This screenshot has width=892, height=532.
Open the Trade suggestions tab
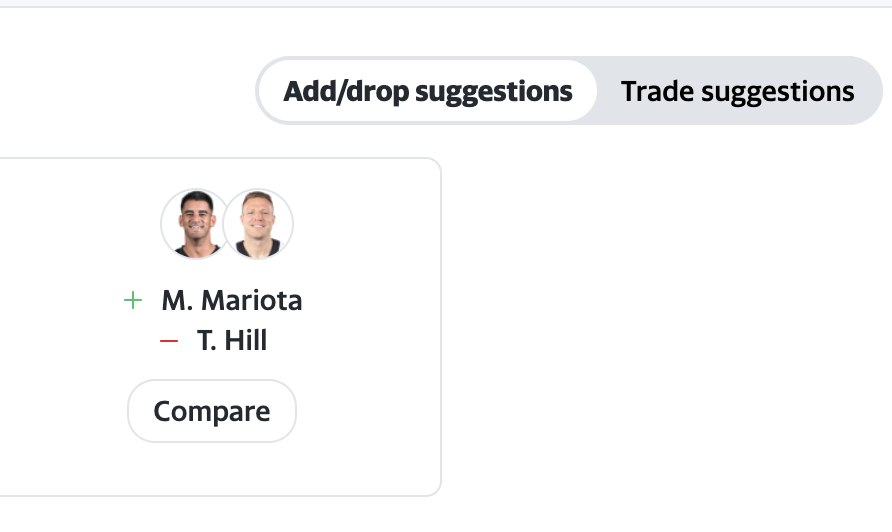click(737, 92)
